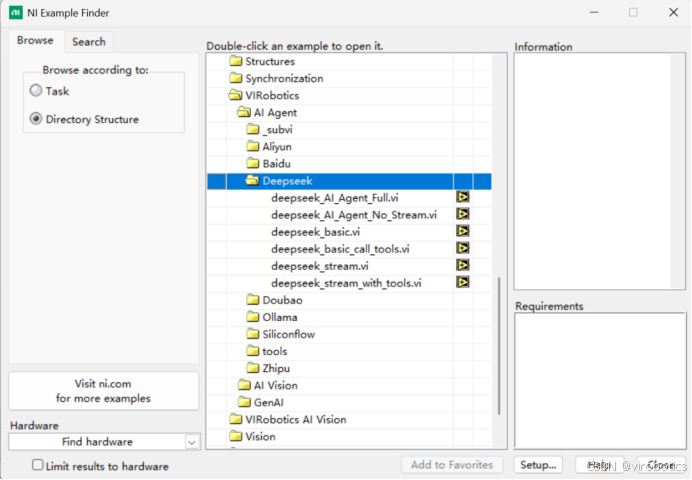Click the VIRobotics AI Vision folder icon
The image size is (692, 480).
click(x=236, y=419)
